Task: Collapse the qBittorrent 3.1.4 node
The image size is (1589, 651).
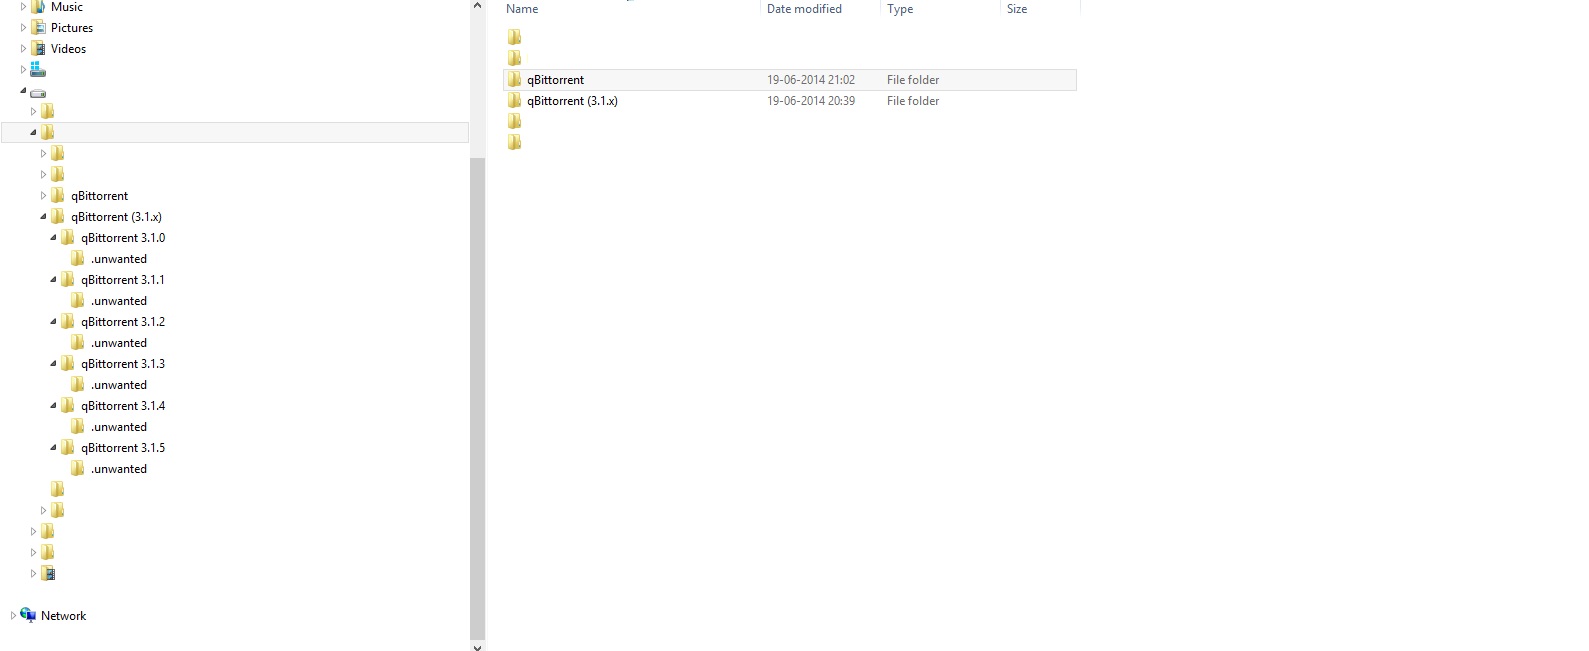Action: point(53,406)
